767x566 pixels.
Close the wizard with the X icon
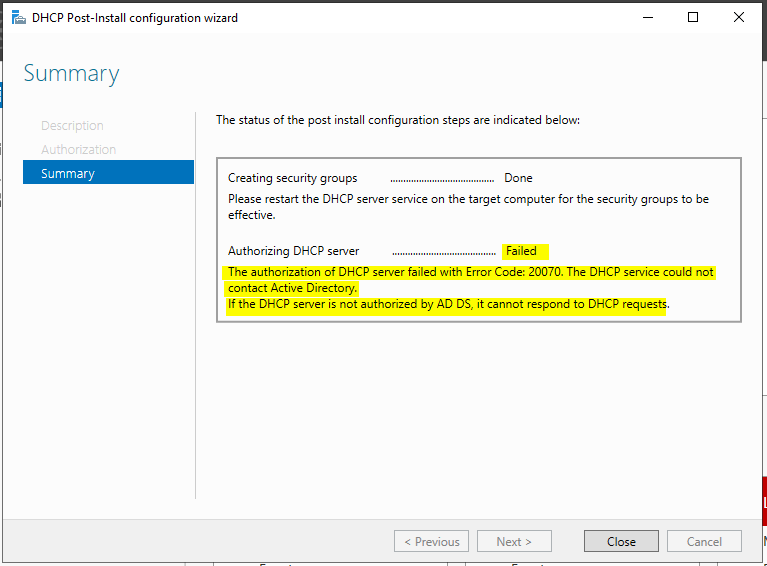(739, 18)
